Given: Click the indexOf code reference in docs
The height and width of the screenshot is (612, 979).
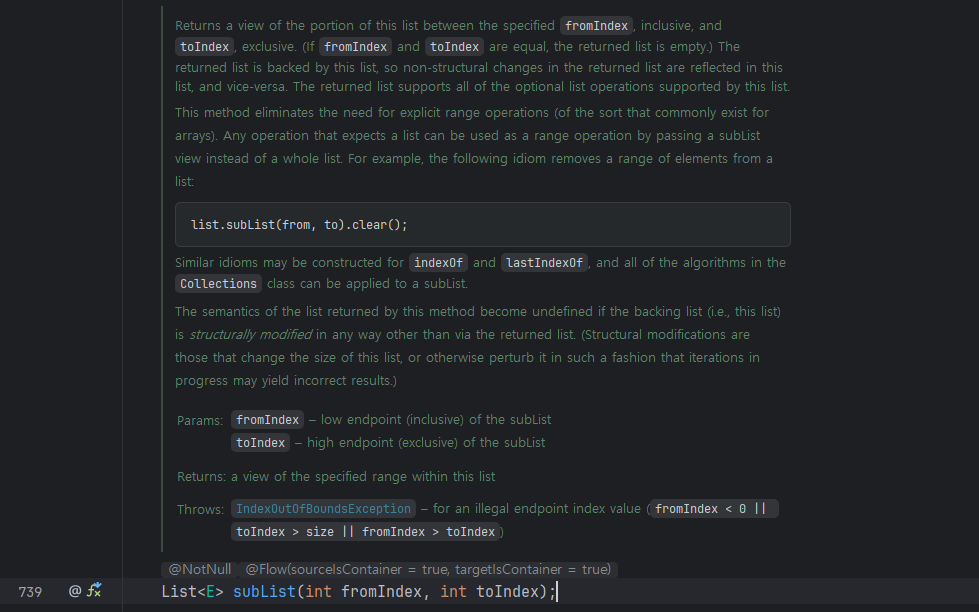Looking at the screenshot, I should click(439, 263).
